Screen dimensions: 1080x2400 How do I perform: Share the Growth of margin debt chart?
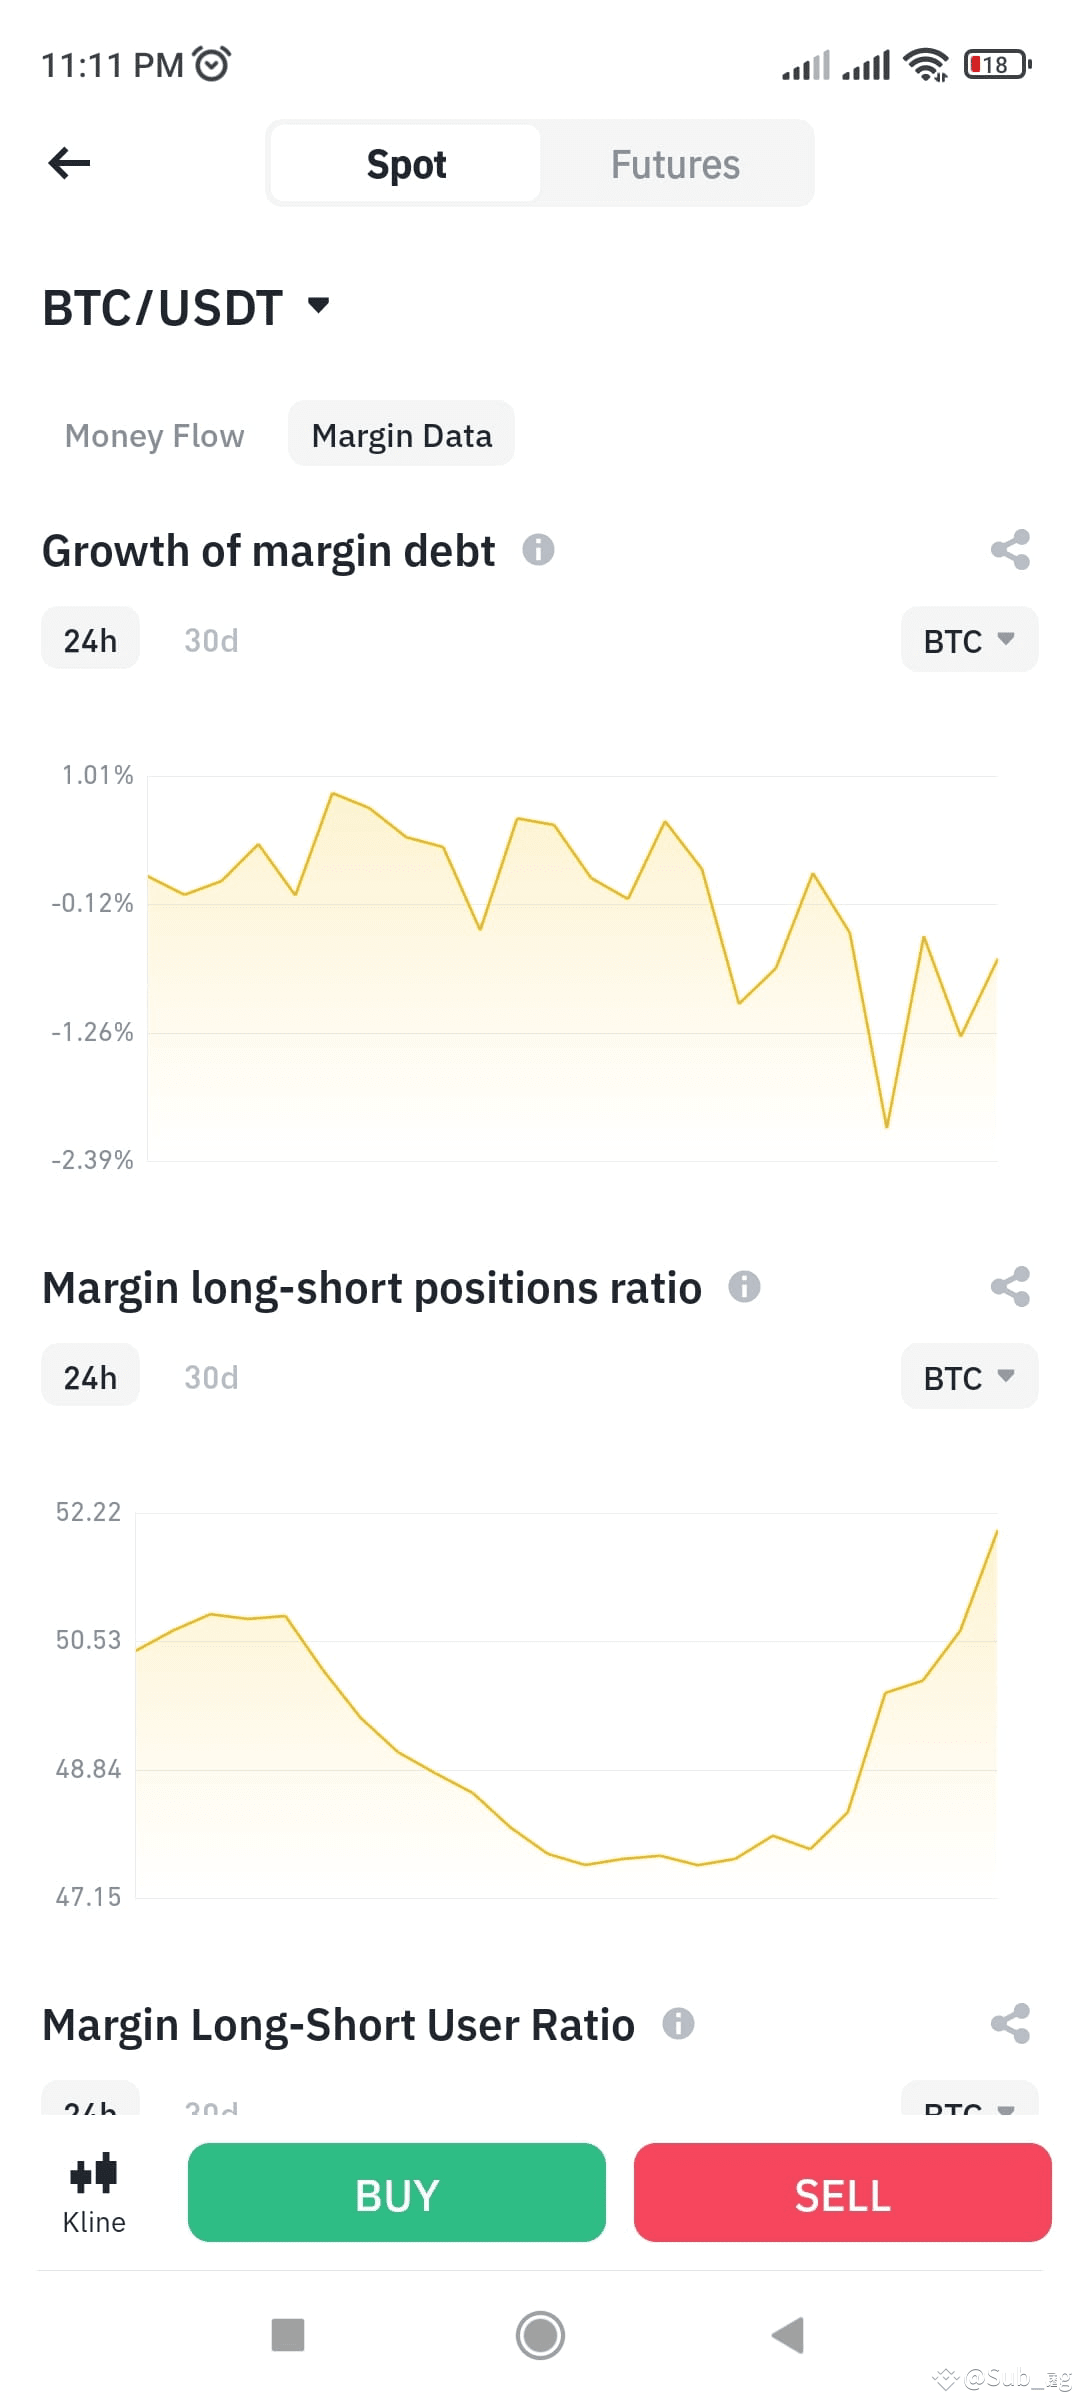pyautogui.click(x=1010, y=551)
